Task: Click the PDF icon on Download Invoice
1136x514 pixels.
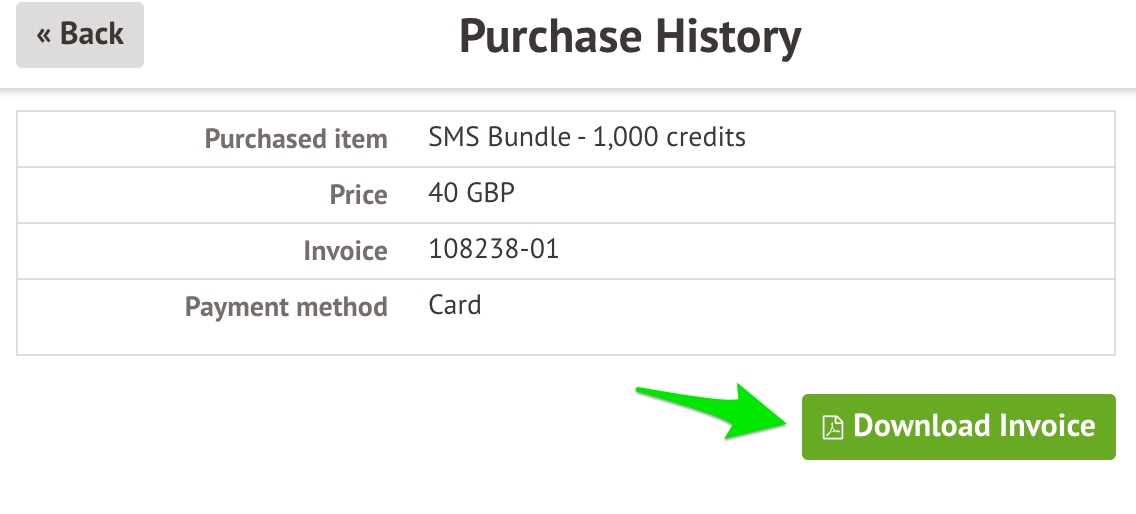Action: click(x=832, y=428)
